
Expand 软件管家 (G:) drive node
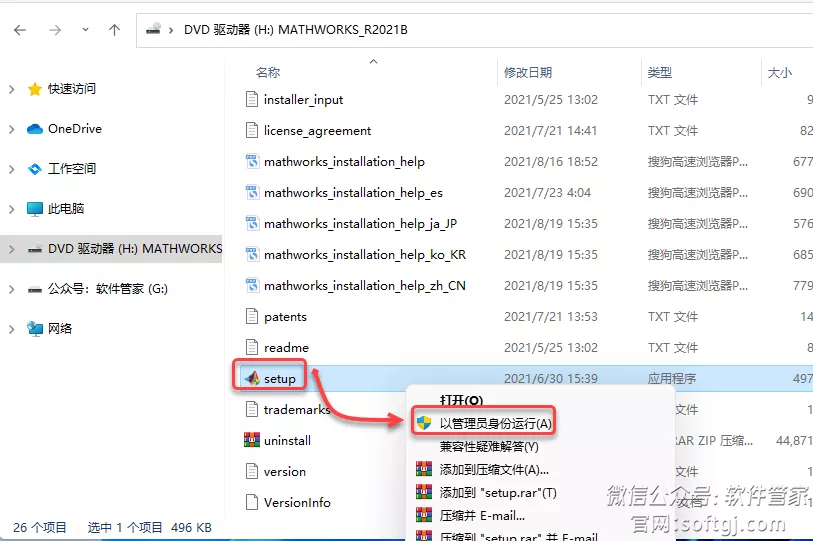click(x=11, y=289)
